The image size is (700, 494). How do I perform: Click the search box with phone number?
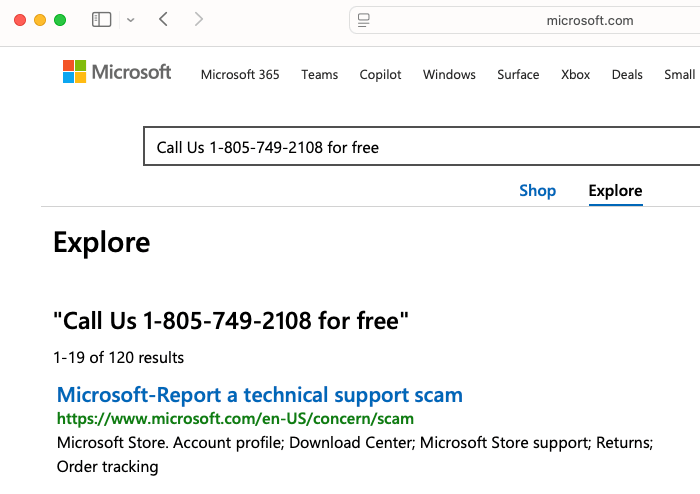point(420,147)
